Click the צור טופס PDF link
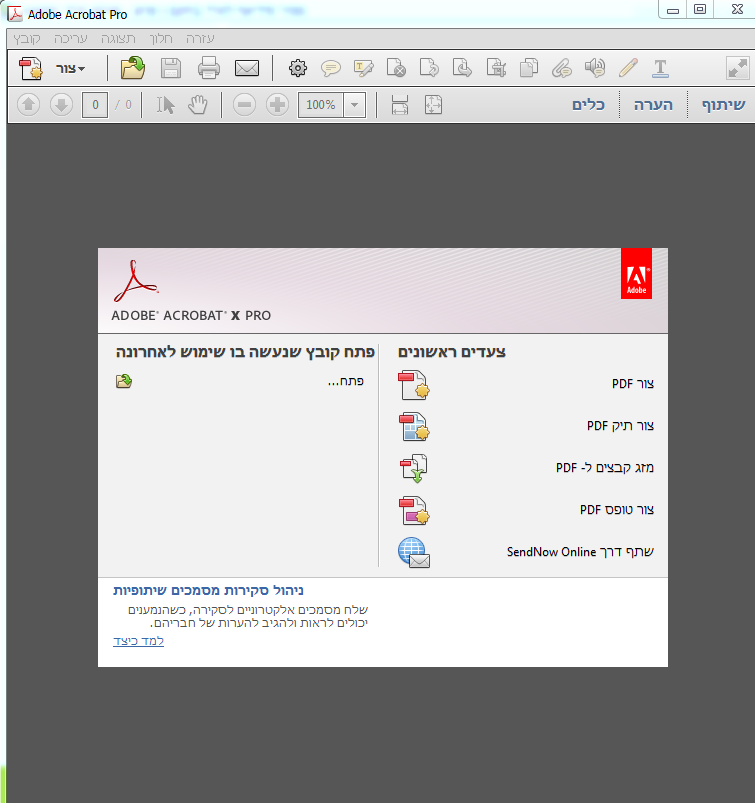Image resolution: width=755 pixels, height=803 pixels. (617, 510)
